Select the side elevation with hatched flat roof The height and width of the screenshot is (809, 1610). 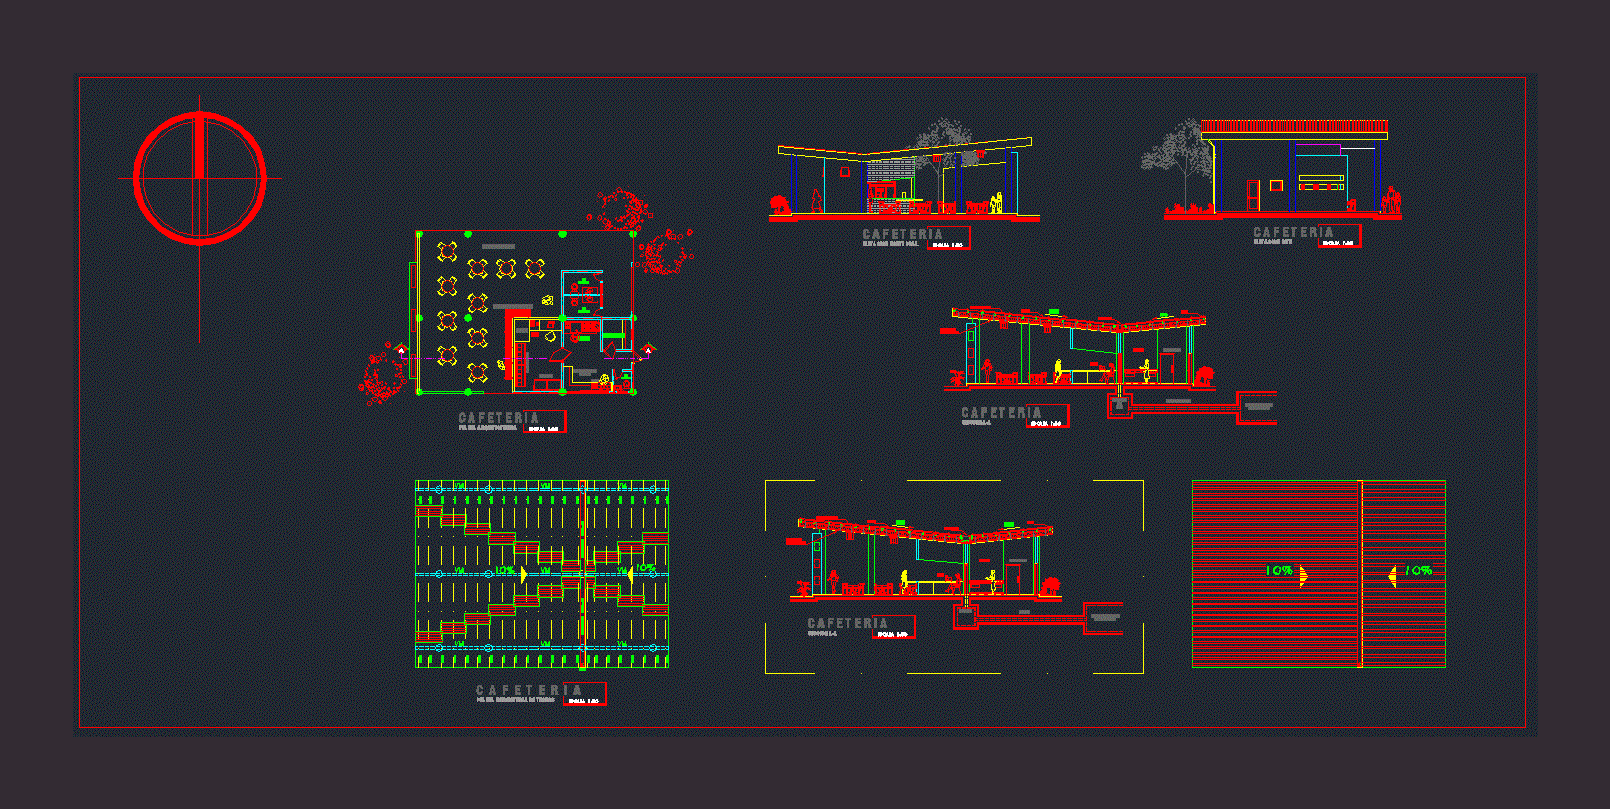(x=1283, y=169)
